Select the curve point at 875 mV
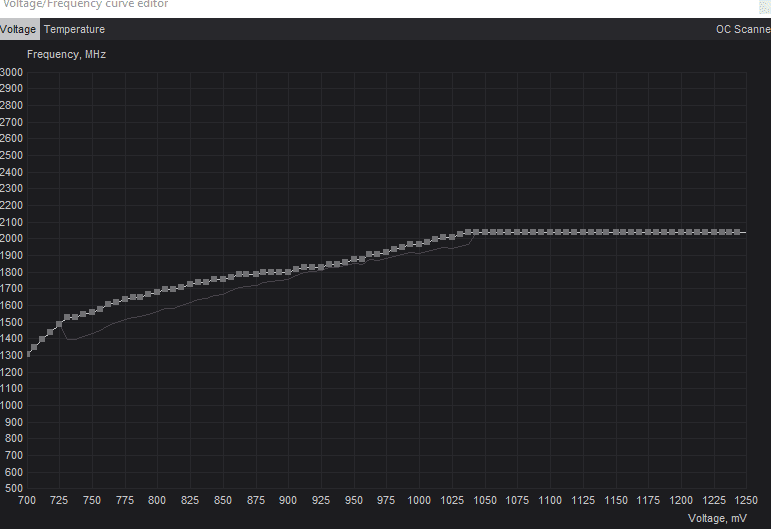Image resolution: width=771 pixels, height=529 pixels. 256,273
